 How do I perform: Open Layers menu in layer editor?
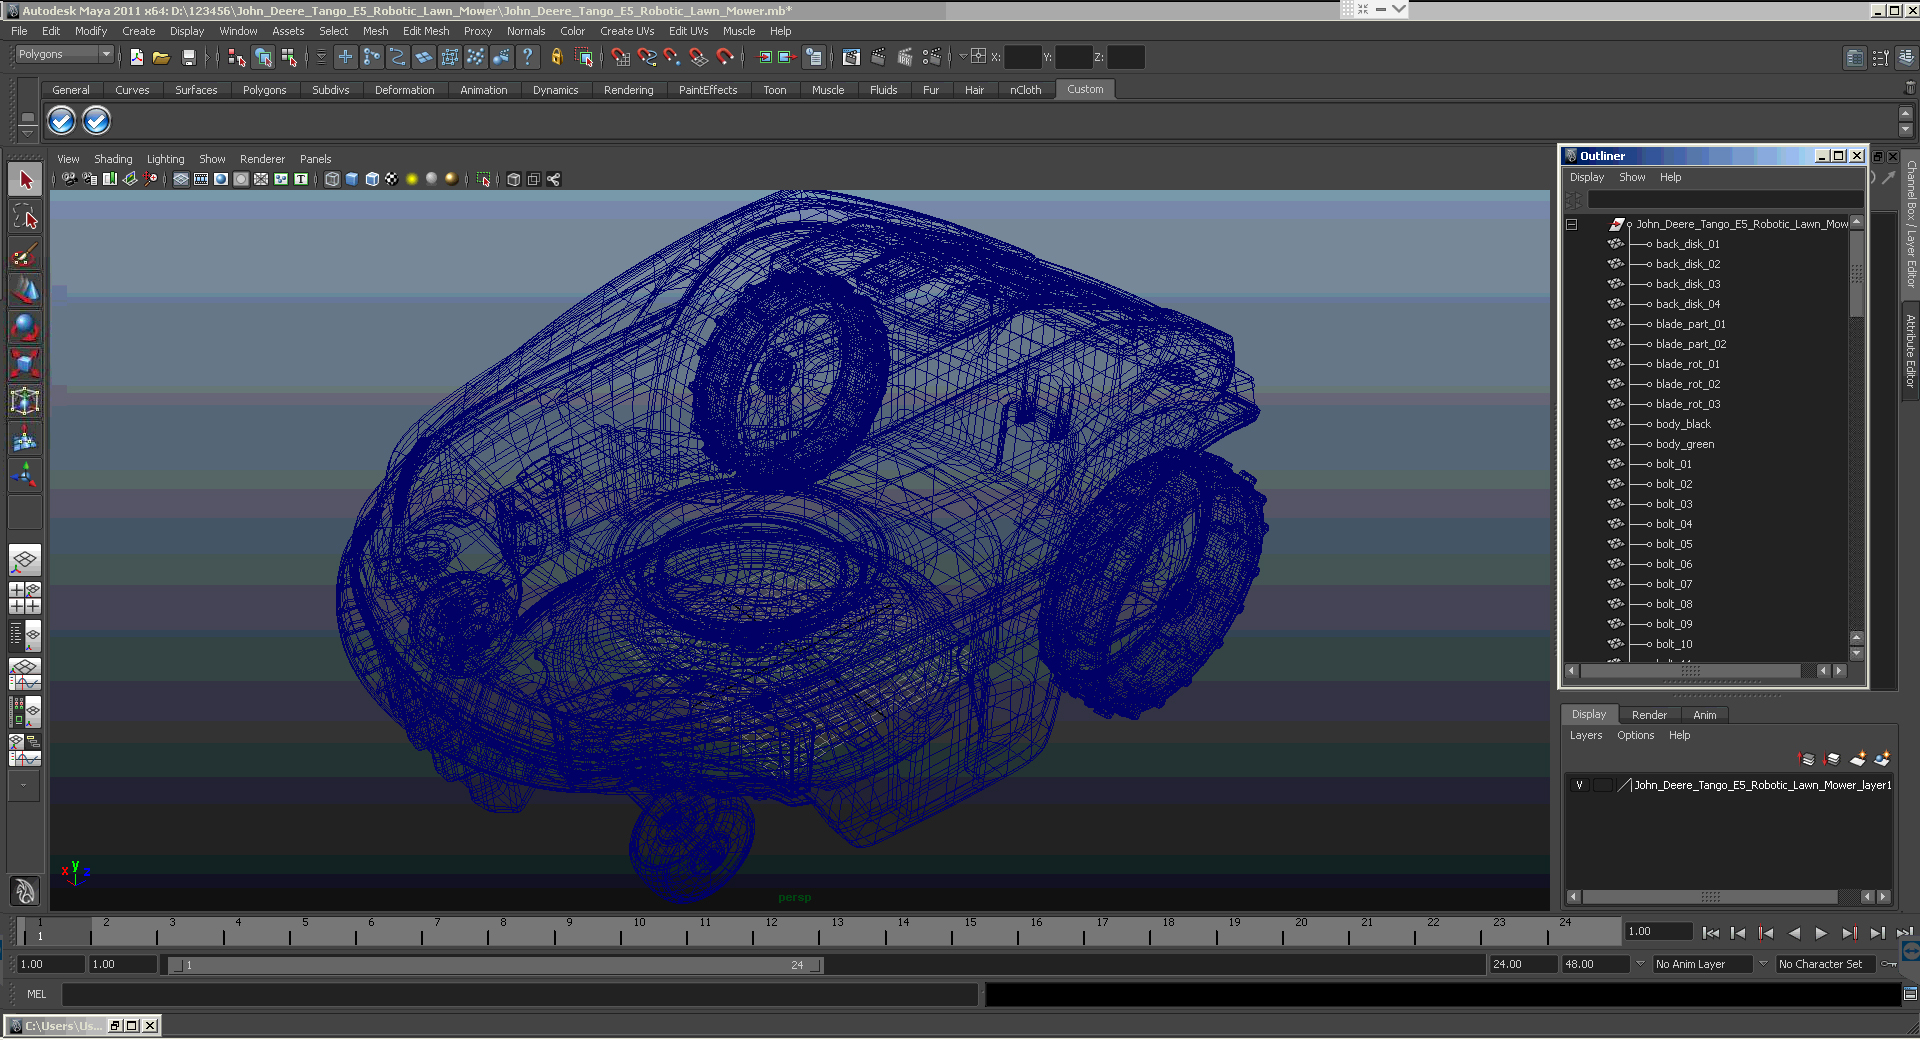pos(1586,736)
